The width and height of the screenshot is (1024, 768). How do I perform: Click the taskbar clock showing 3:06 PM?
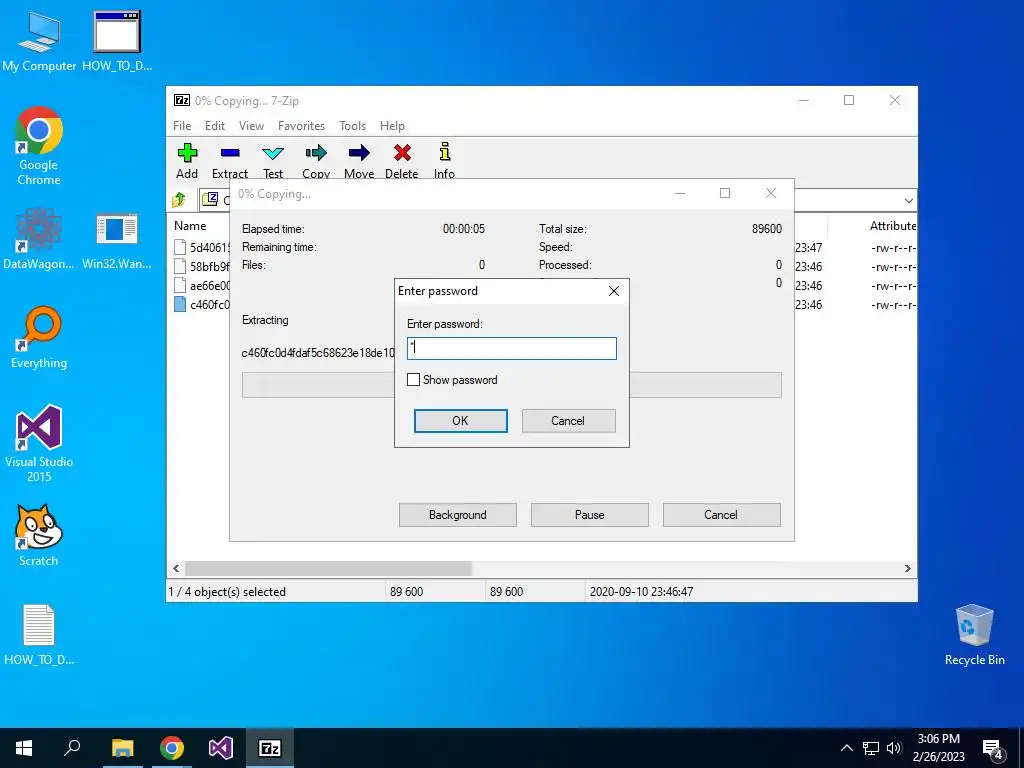938,748
